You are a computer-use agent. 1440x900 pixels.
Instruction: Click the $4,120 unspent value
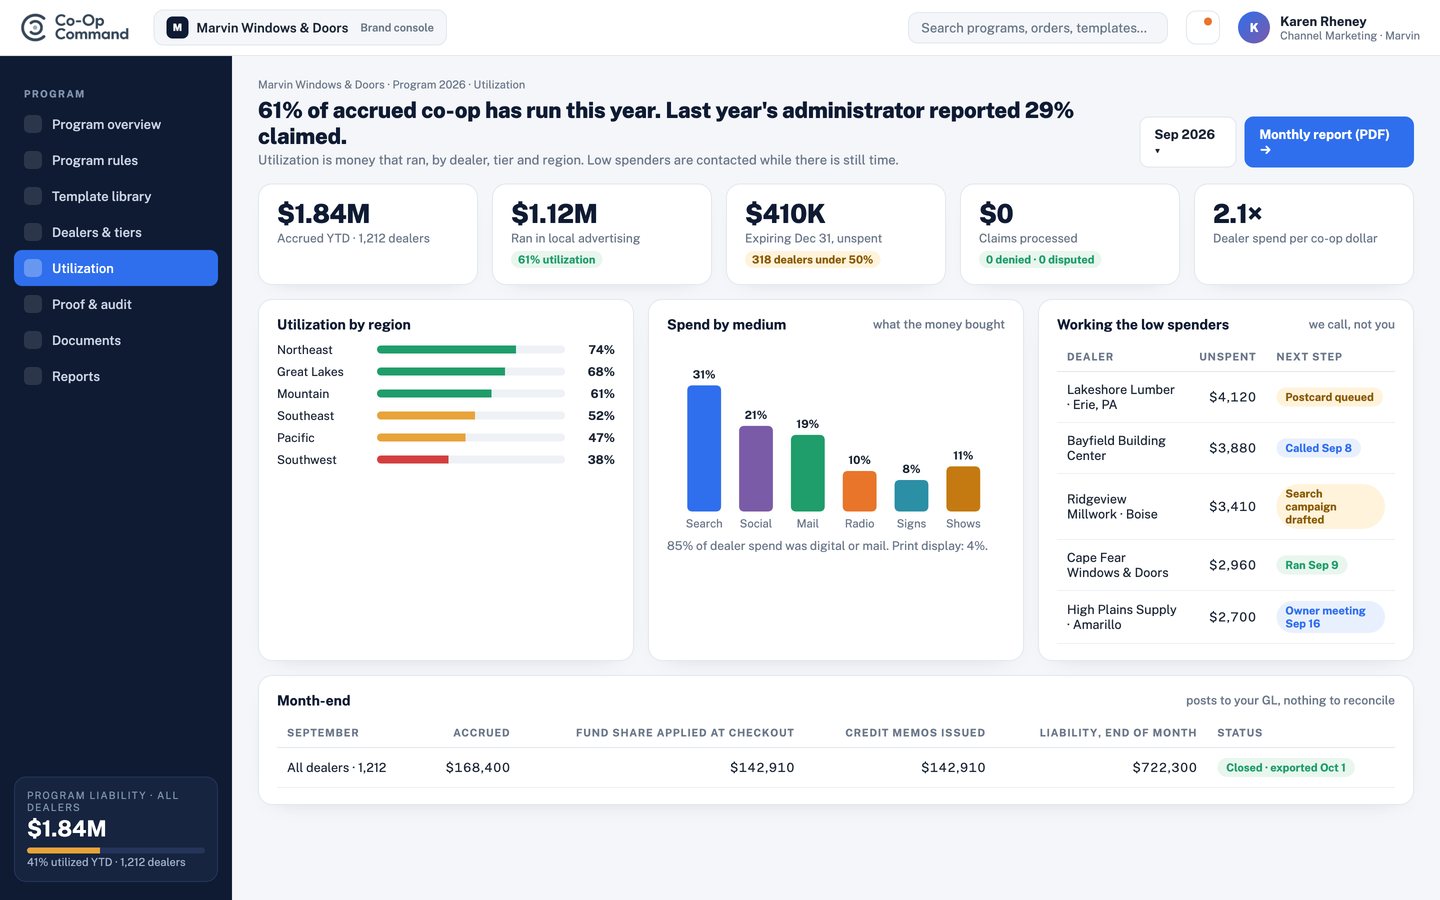1232,397
